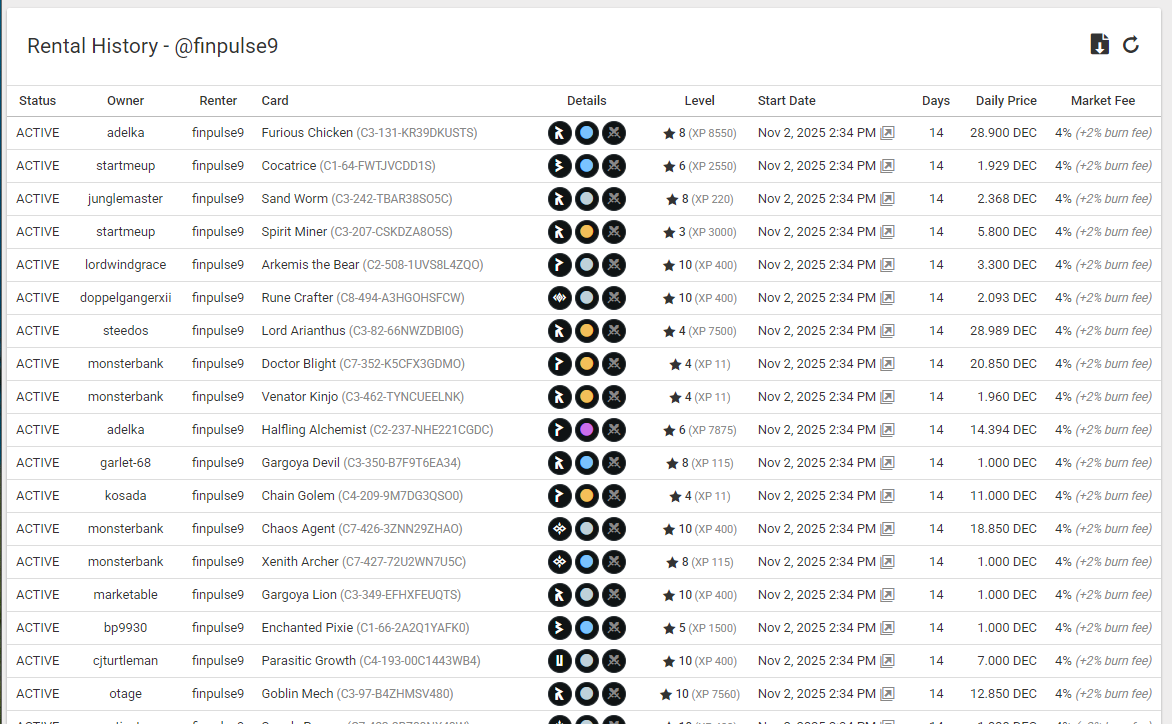Click crossed-swords icon in Goblin Mech row

(614, 693)
